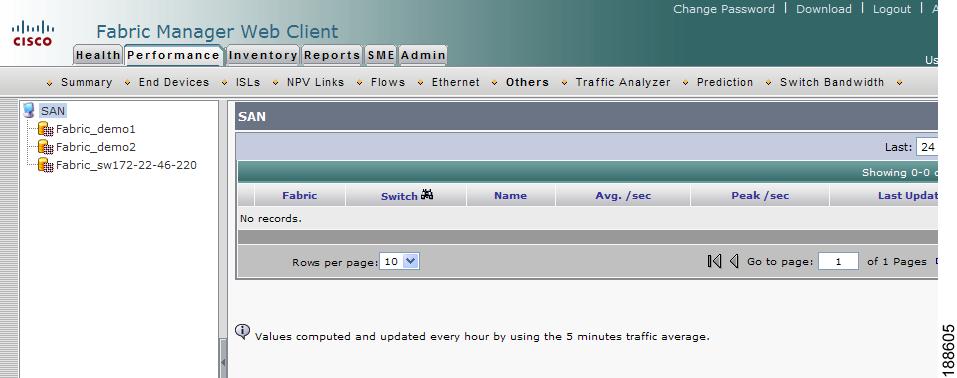The image size is (957, 378).
Task: Click the Download link
Action: [823, 9]
